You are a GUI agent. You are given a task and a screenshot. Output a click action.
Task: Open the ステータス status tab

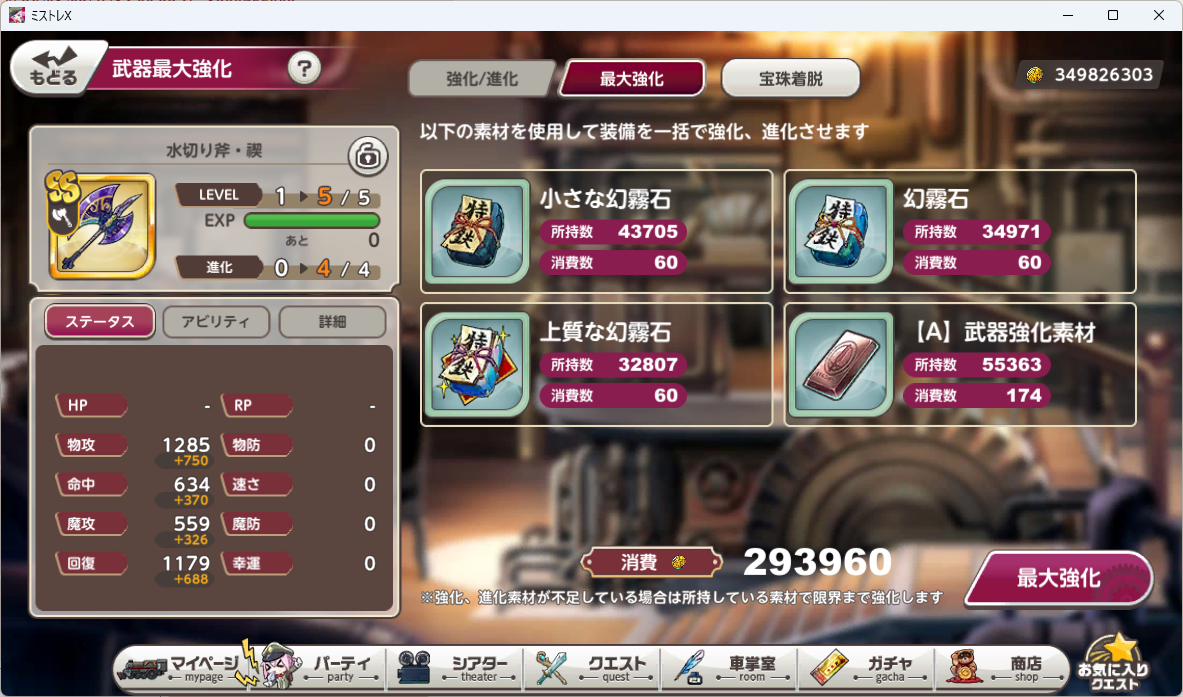pos(100,321)
